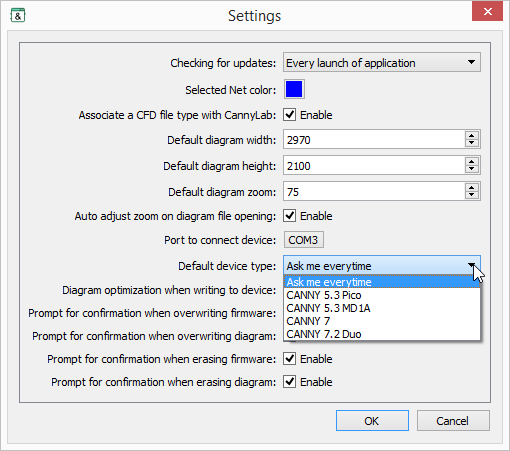
Task: Decrease Default diagram height with down arrow
Action: [x=471, y=169]
